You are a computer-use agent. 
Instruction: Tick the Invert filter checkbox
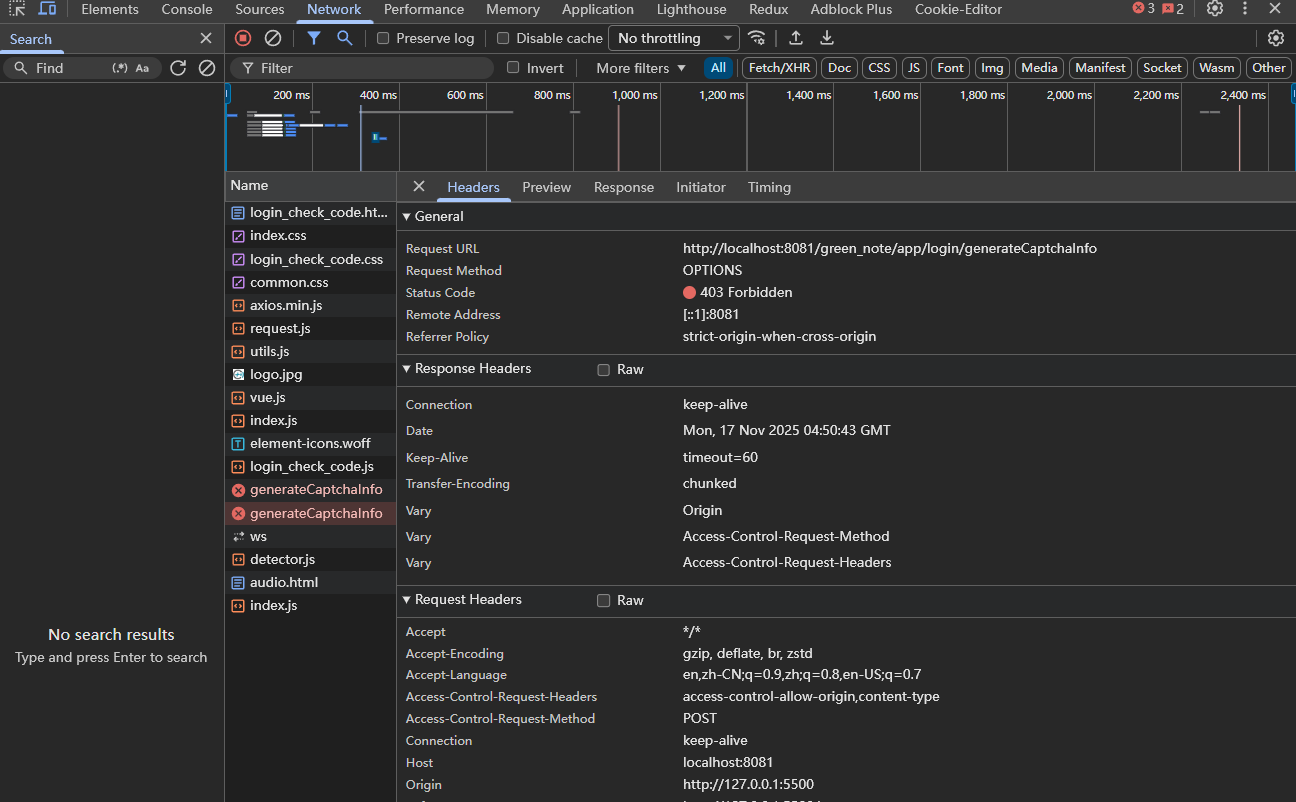point(513,68)
